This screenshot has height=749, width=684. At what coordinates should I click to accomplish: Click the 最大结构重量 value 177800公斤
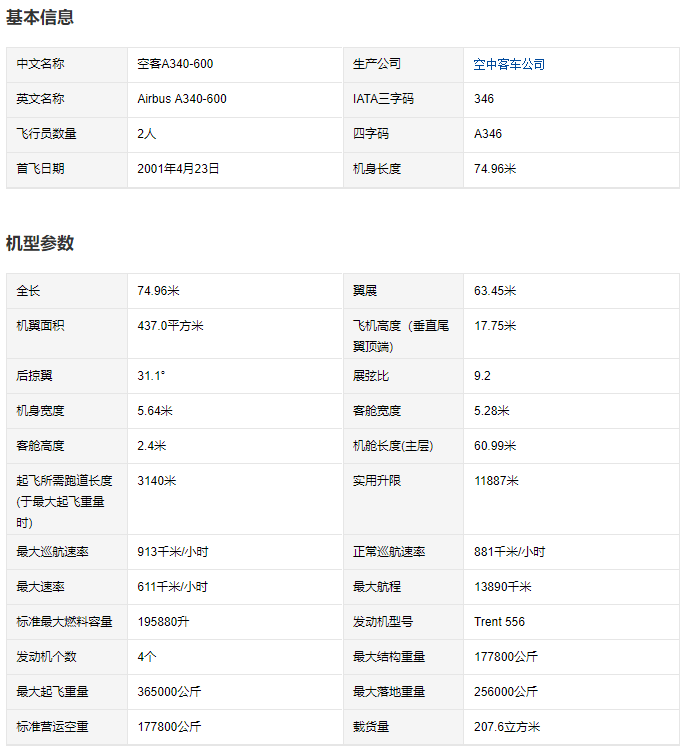[506, 656]
